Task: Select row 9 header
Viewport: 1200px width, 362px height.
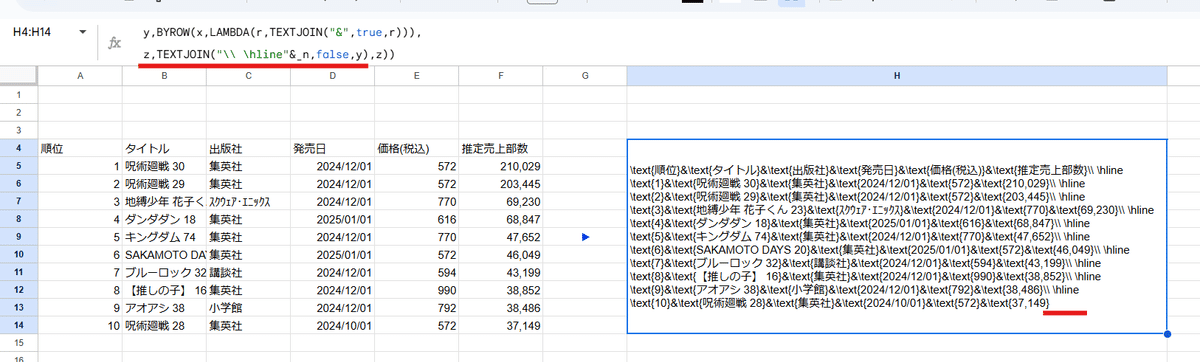Action: (19, 237)
